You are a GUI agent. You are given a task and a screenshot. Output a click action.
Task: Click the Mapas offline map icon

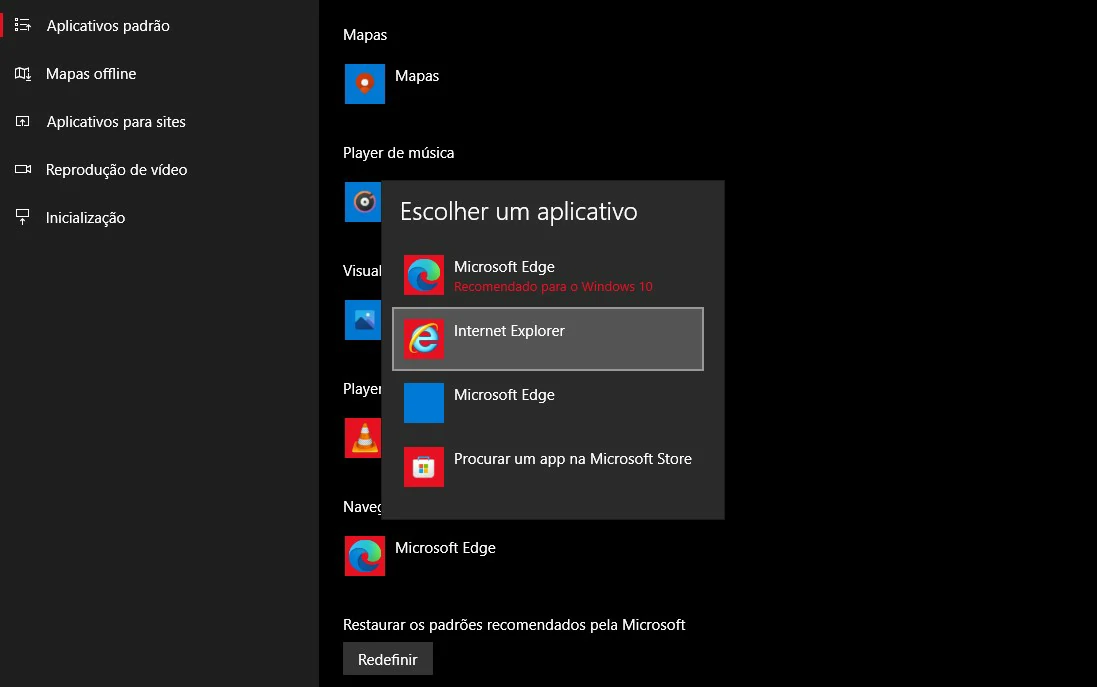click(22, 73)
